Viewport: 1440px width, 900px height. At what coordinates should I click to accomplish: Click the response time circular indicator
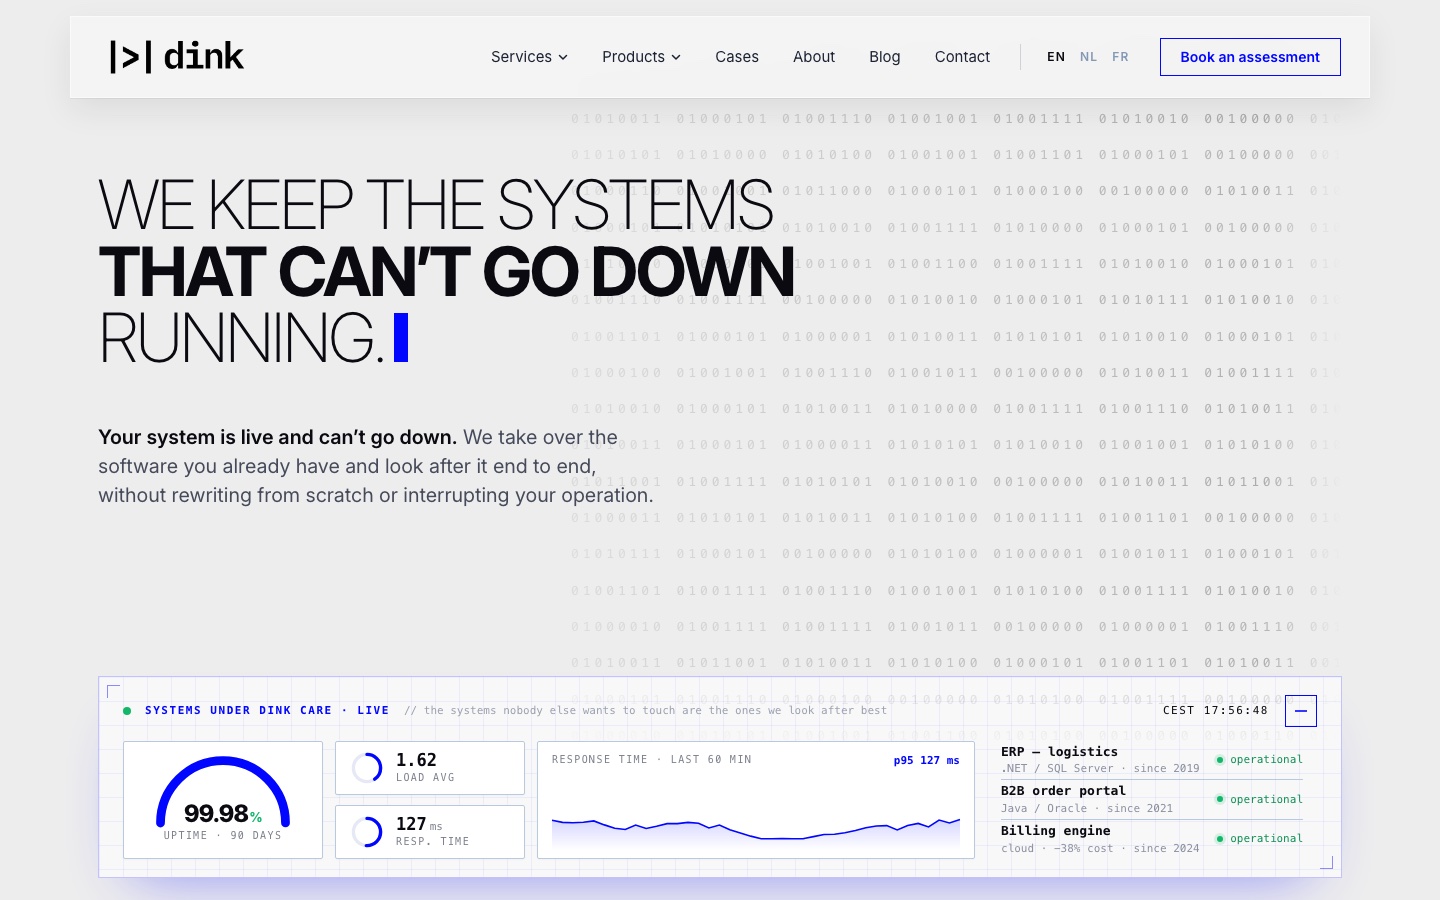367,832
